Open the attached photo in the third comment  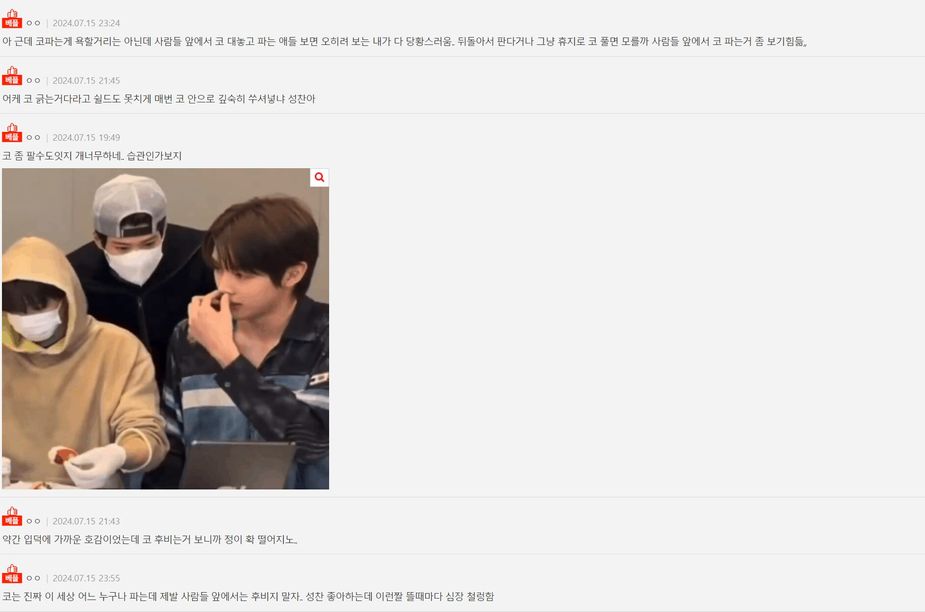coord(165,329)
